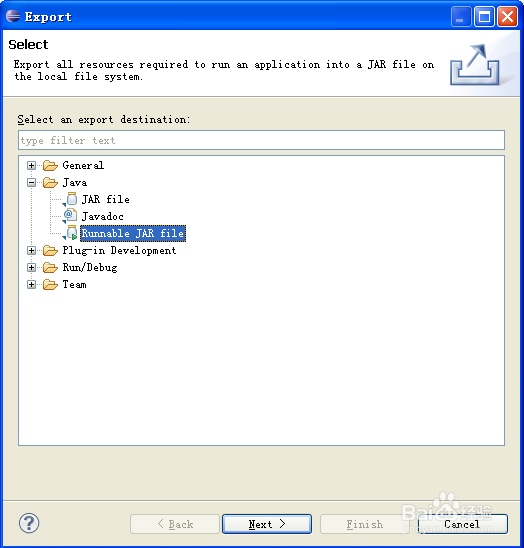
Task: Expand the Team tree node
Action: click(31, 284)
